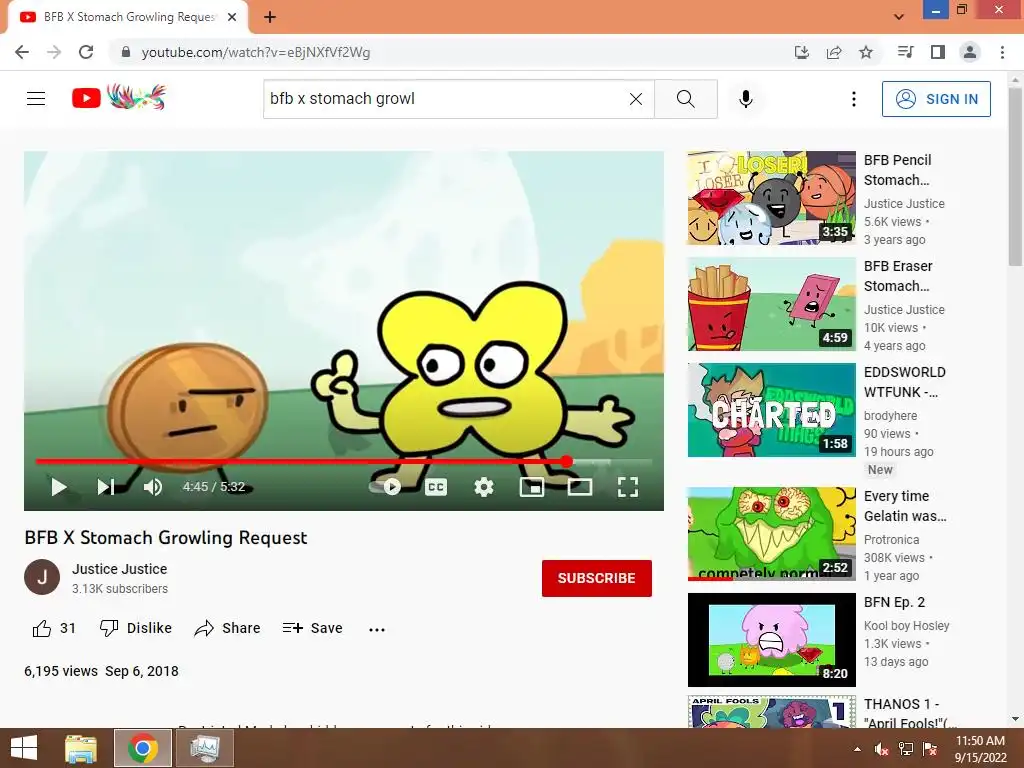Dislike this video
Viewport: 1024px width, 768px height.
pos(135,628)
